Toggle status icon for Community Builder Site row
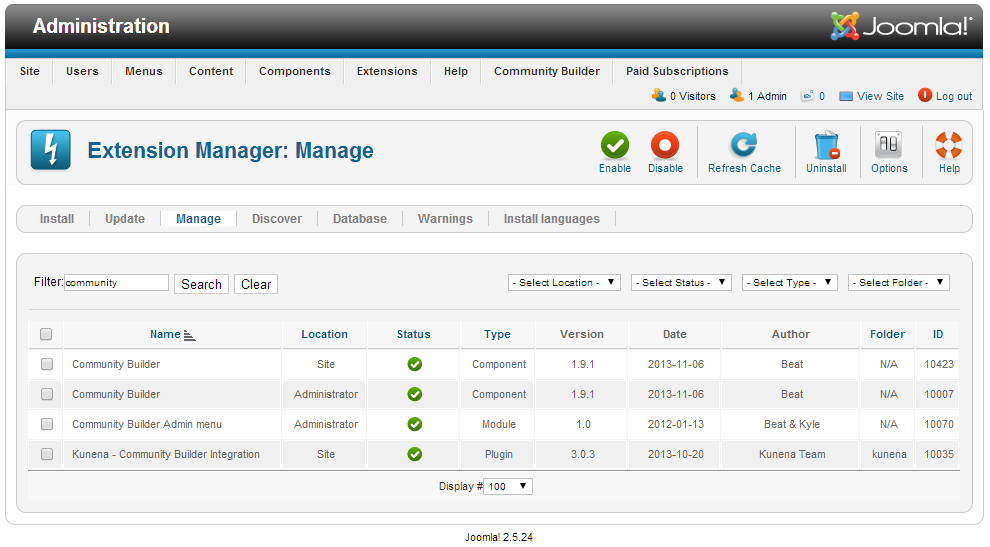This screenshot has height=547, width=990. tap(414, 364)
